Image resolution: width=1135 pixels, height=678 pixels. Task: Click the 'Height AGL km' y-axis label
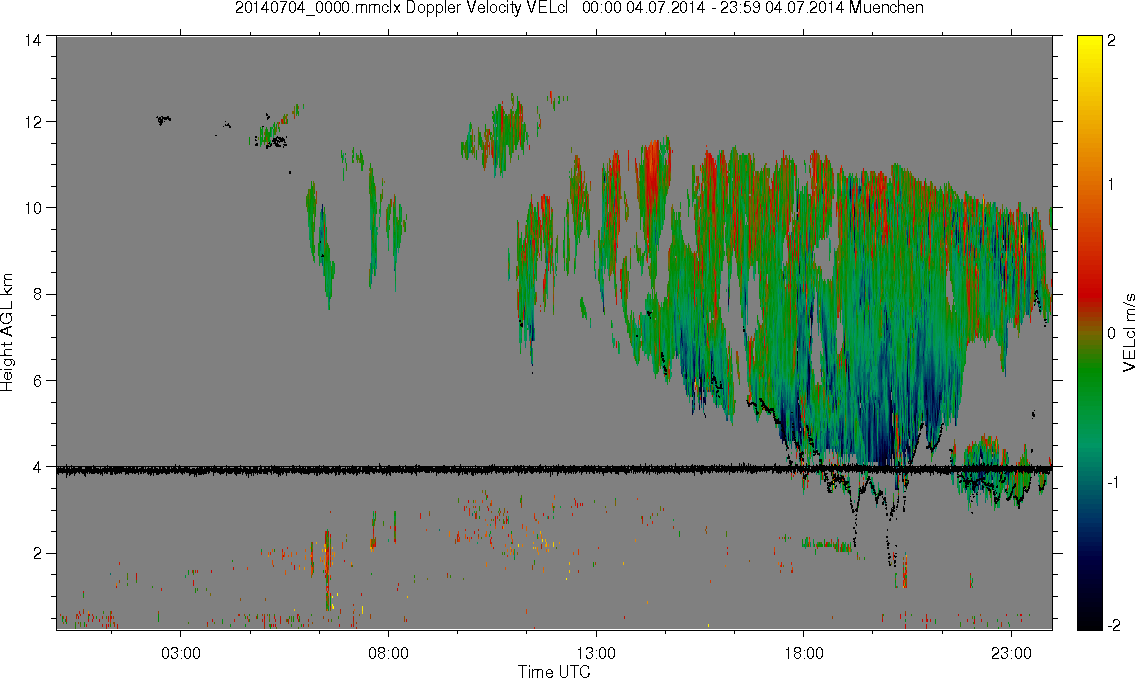tap(7, 332)
